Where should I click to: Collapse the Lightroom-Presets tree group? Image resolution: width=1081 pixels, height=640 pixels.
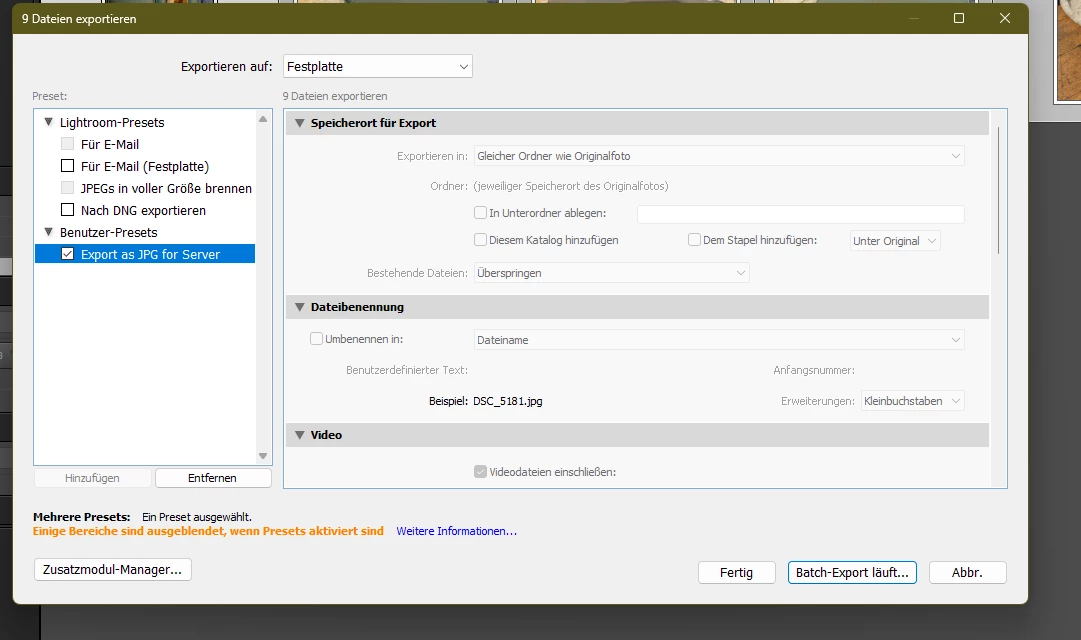[x=48, y=122]
